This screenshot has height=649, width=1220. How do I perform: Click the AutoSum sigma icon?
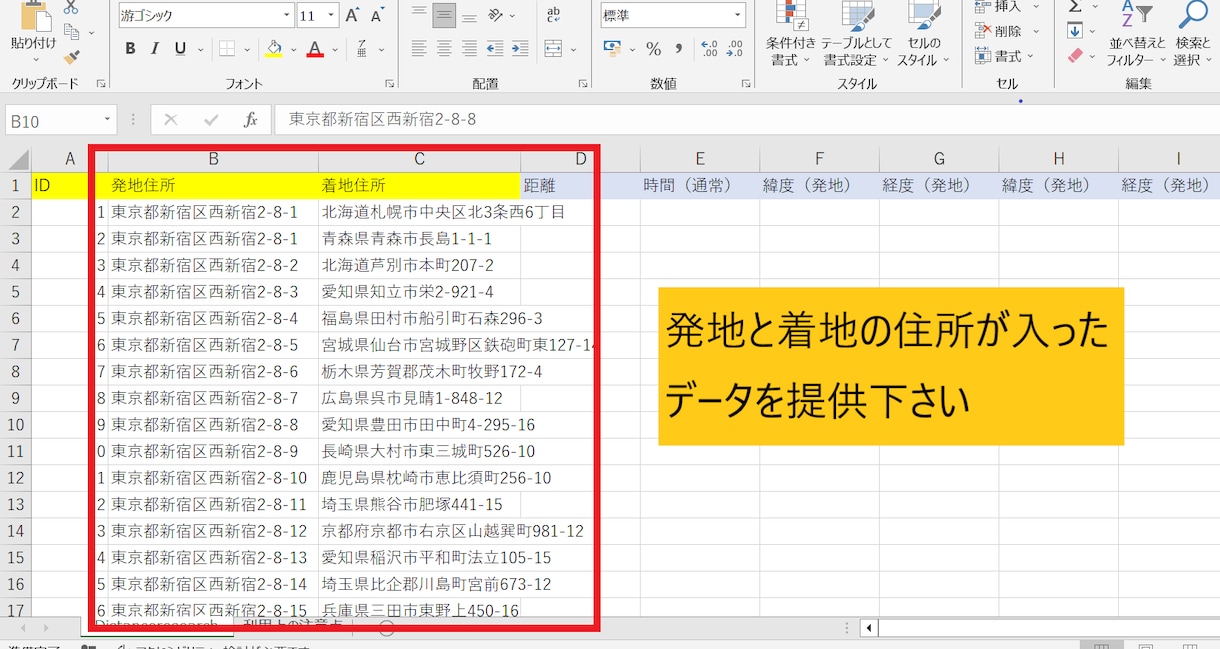pos(1075,7)
